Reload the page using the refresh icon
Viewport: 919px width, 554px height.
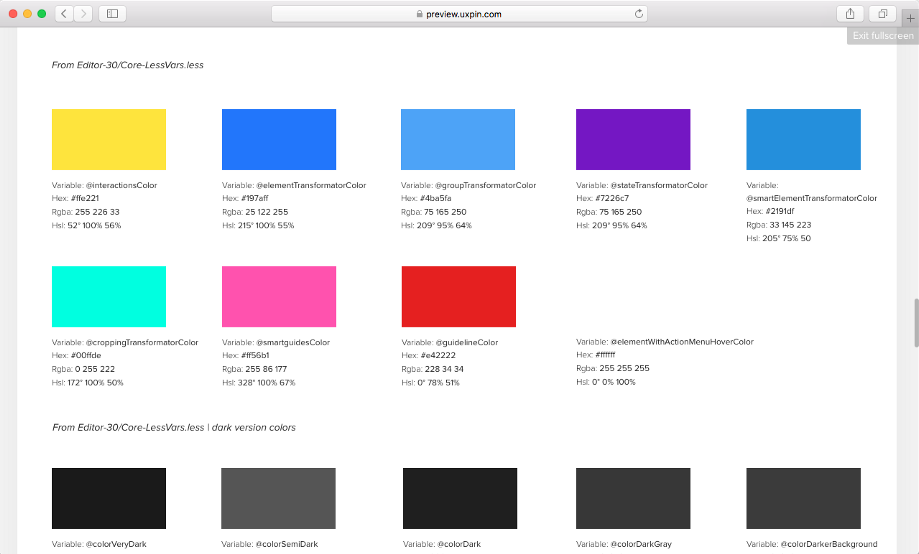coord(639,14)
